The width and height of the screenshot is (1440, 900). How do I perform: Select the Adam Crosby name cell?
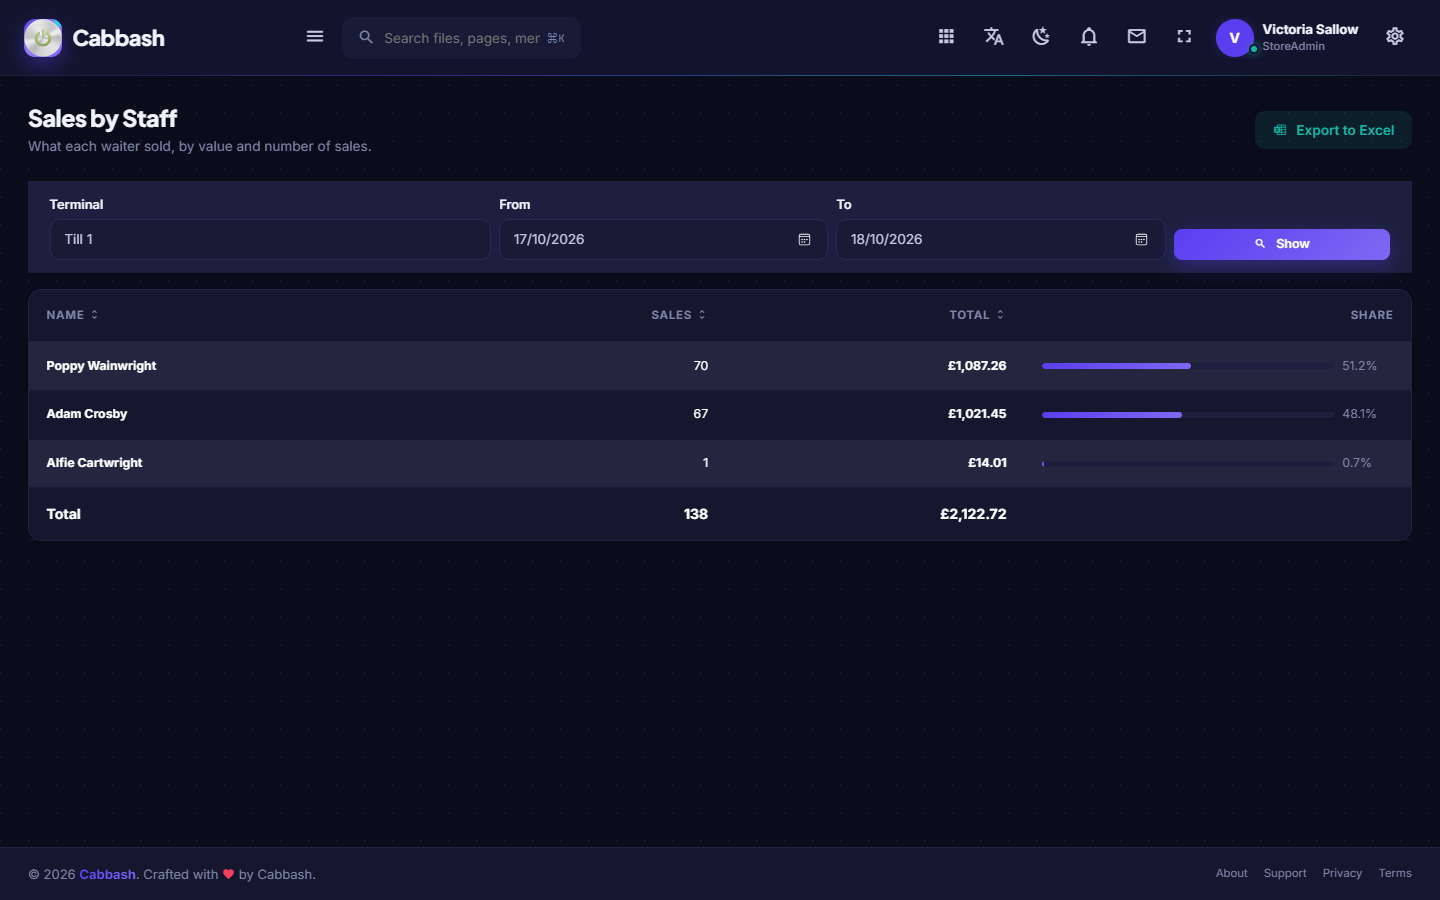(87, 414)
